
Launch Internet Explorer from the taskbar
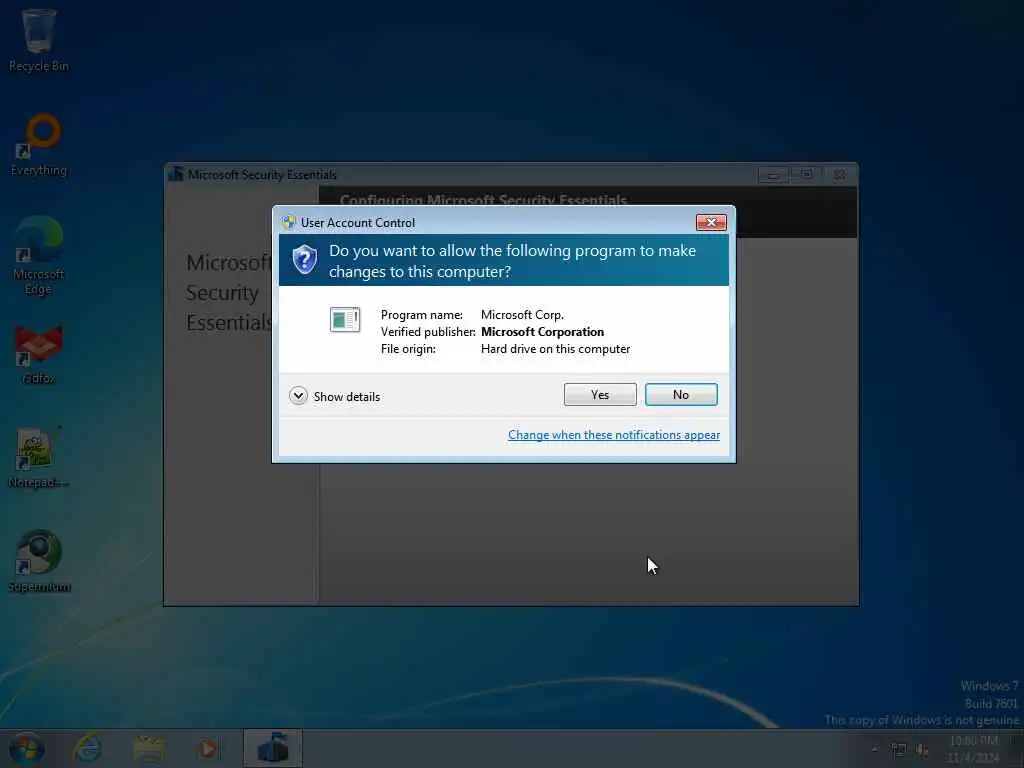(x=88, y=748)
